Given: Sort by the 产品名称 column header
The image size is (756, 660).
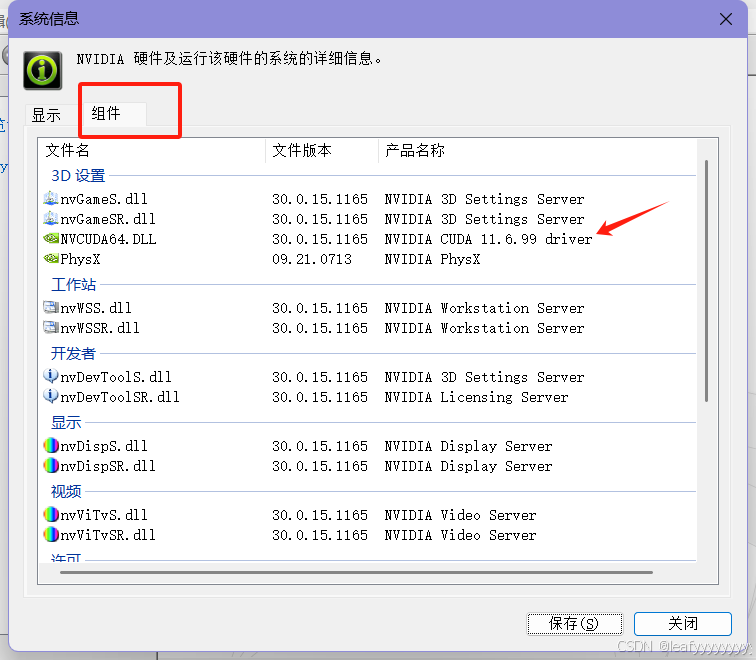Looking at the screenshot, I should click(538, 150).
